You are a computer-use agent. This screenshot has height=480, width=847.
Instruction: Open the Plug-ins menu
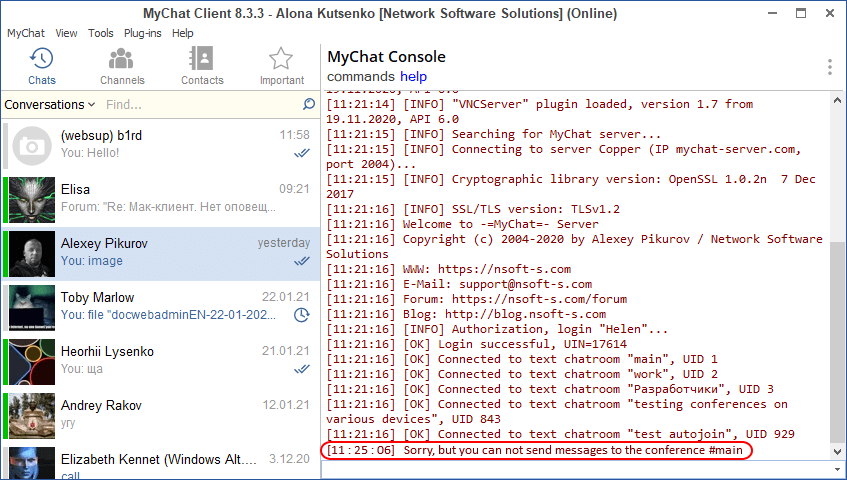click(x=143, y=33)
